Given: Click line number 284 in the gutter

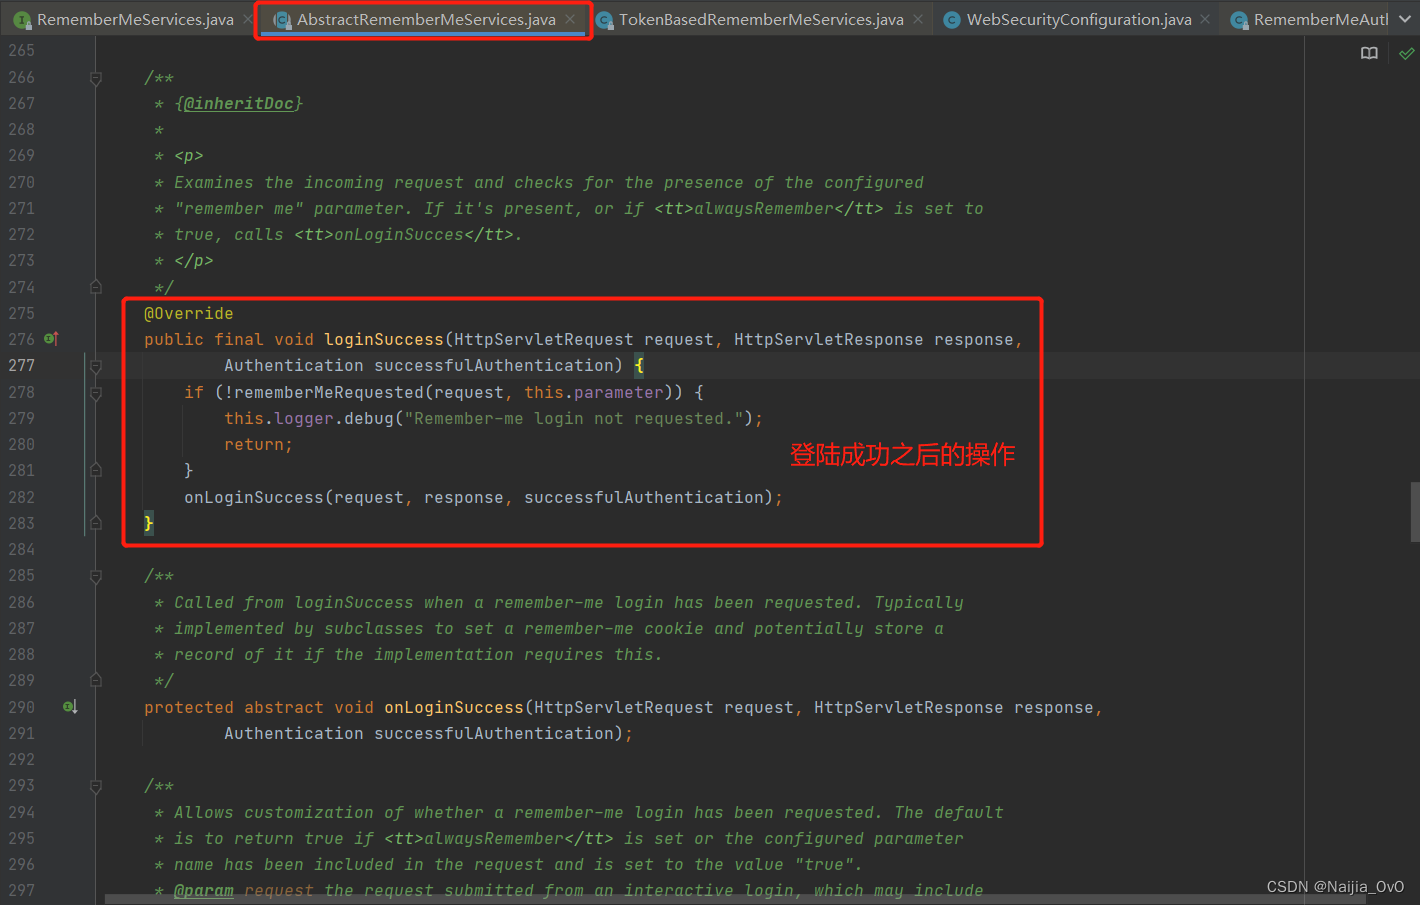Looking at the screenshot, I should (22, 549).
